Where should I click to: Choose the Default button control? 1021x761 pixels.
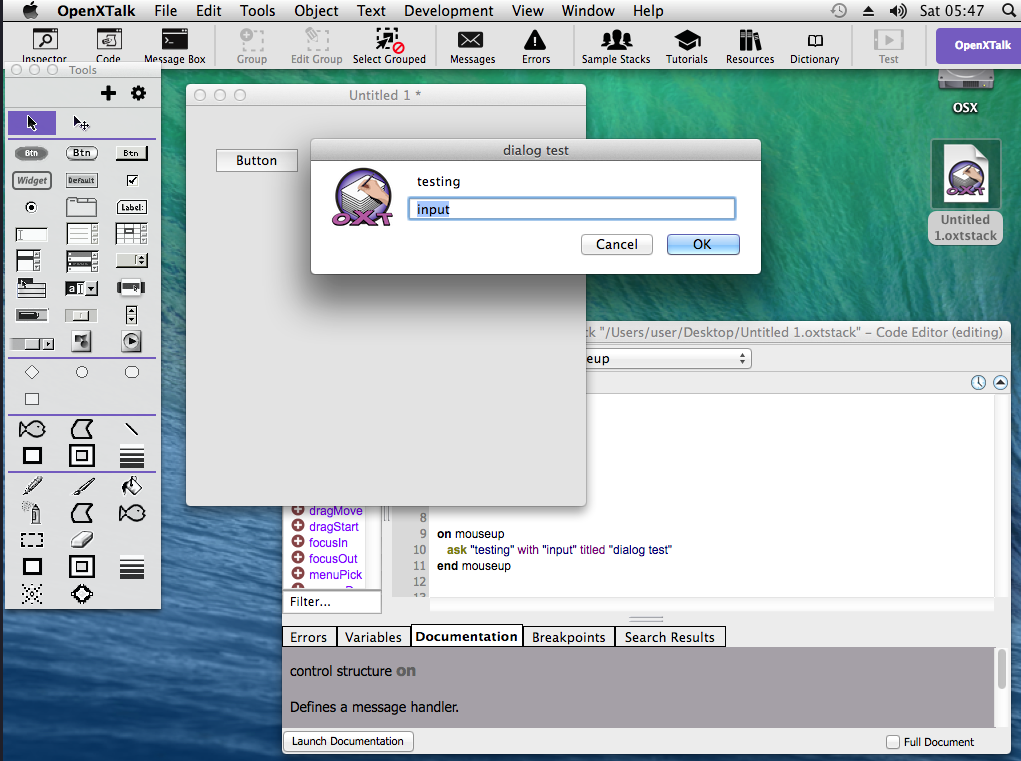(x=81, y=180)
